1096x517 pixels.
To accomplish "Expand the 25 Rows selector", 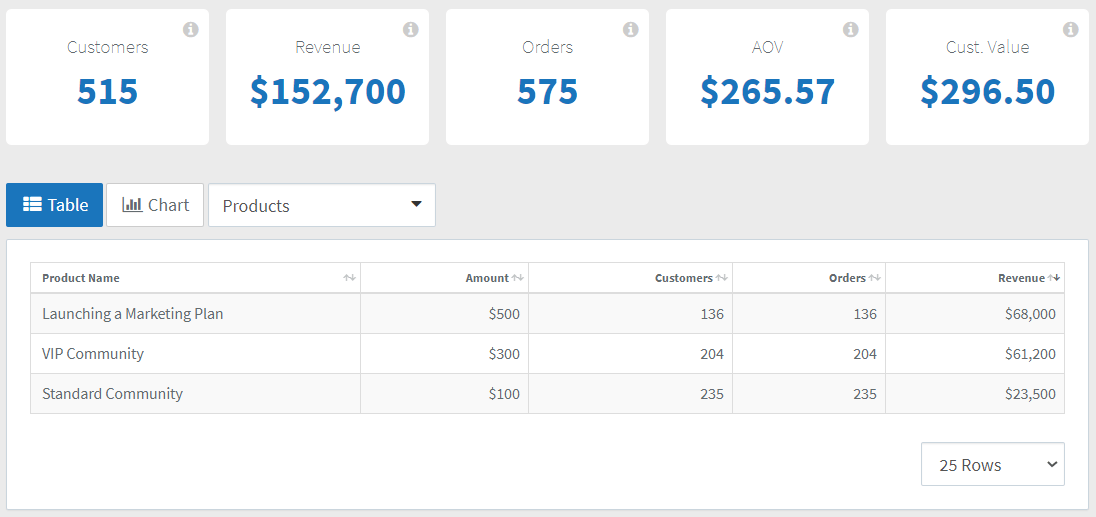I will 993,464.
